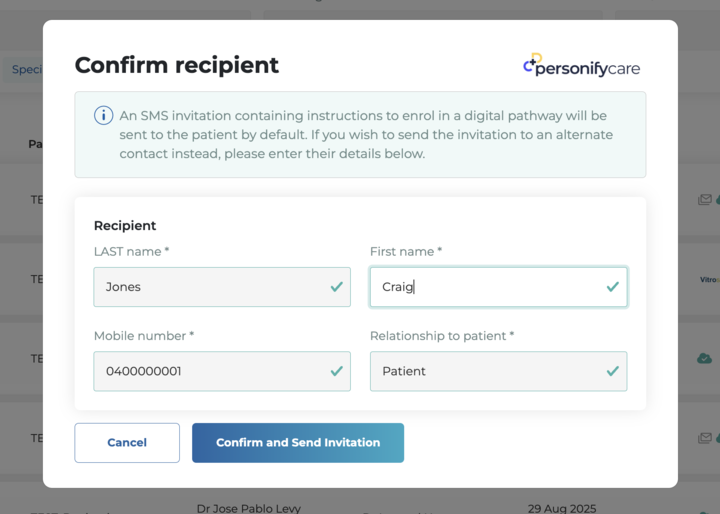This screenshot has height=514, width=720.
Task: Click the checkmark in the Relationship field
Action: (x=612, y=371)
